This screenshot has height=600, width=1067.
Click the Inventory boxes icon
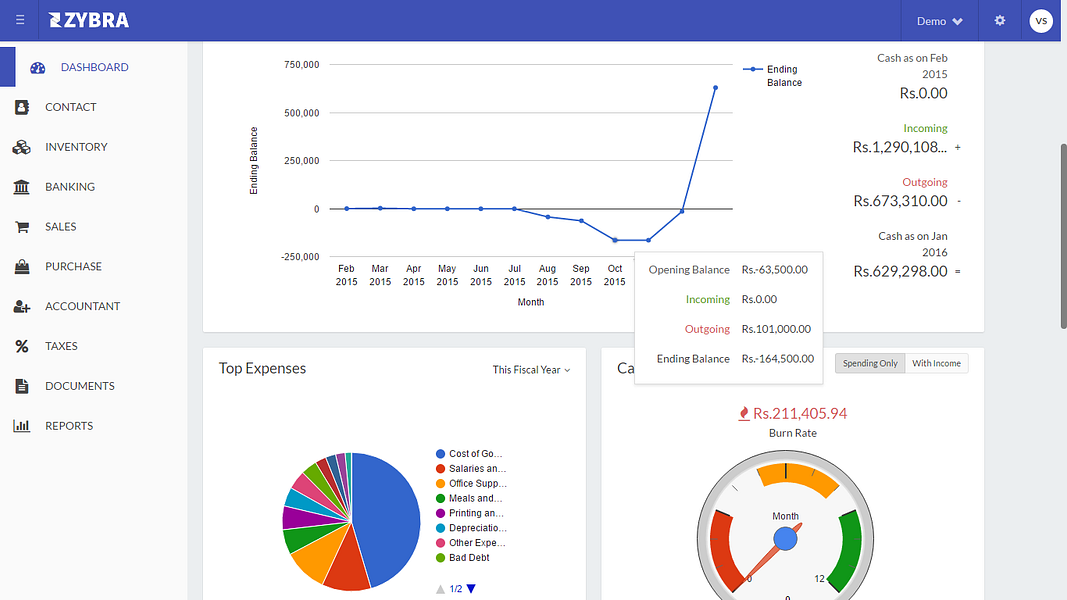(22, 147)
